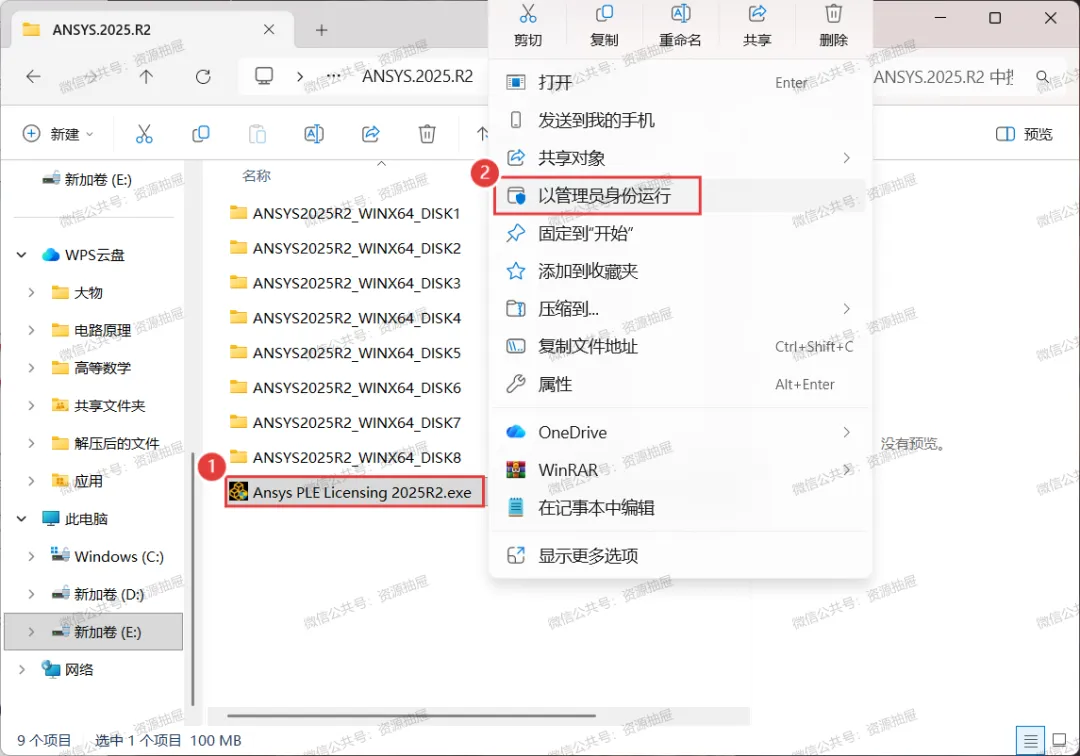Switch to details view icon in status bar
This screenshot has width=1080, height=756.
pos(1030,741)
